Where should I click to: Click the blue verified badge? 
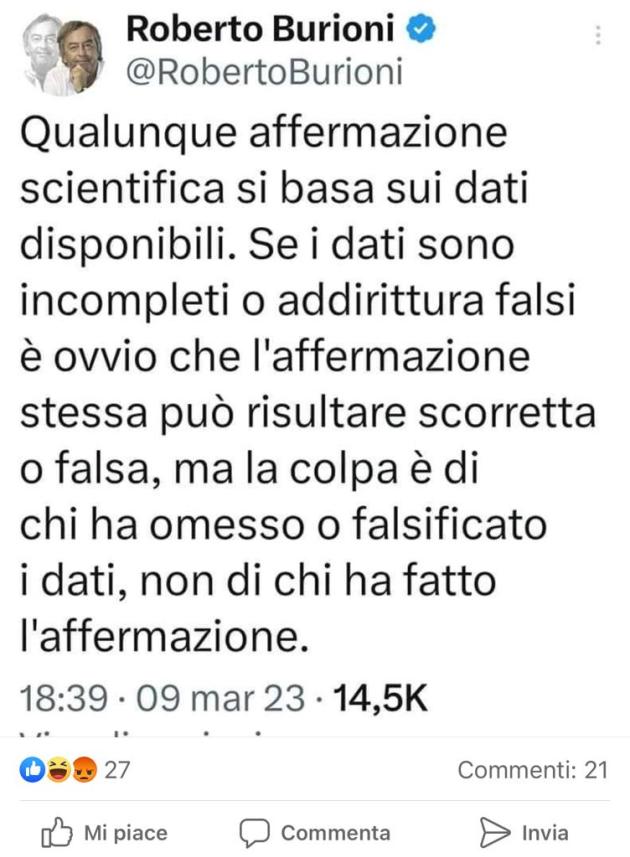pos(421,29)
